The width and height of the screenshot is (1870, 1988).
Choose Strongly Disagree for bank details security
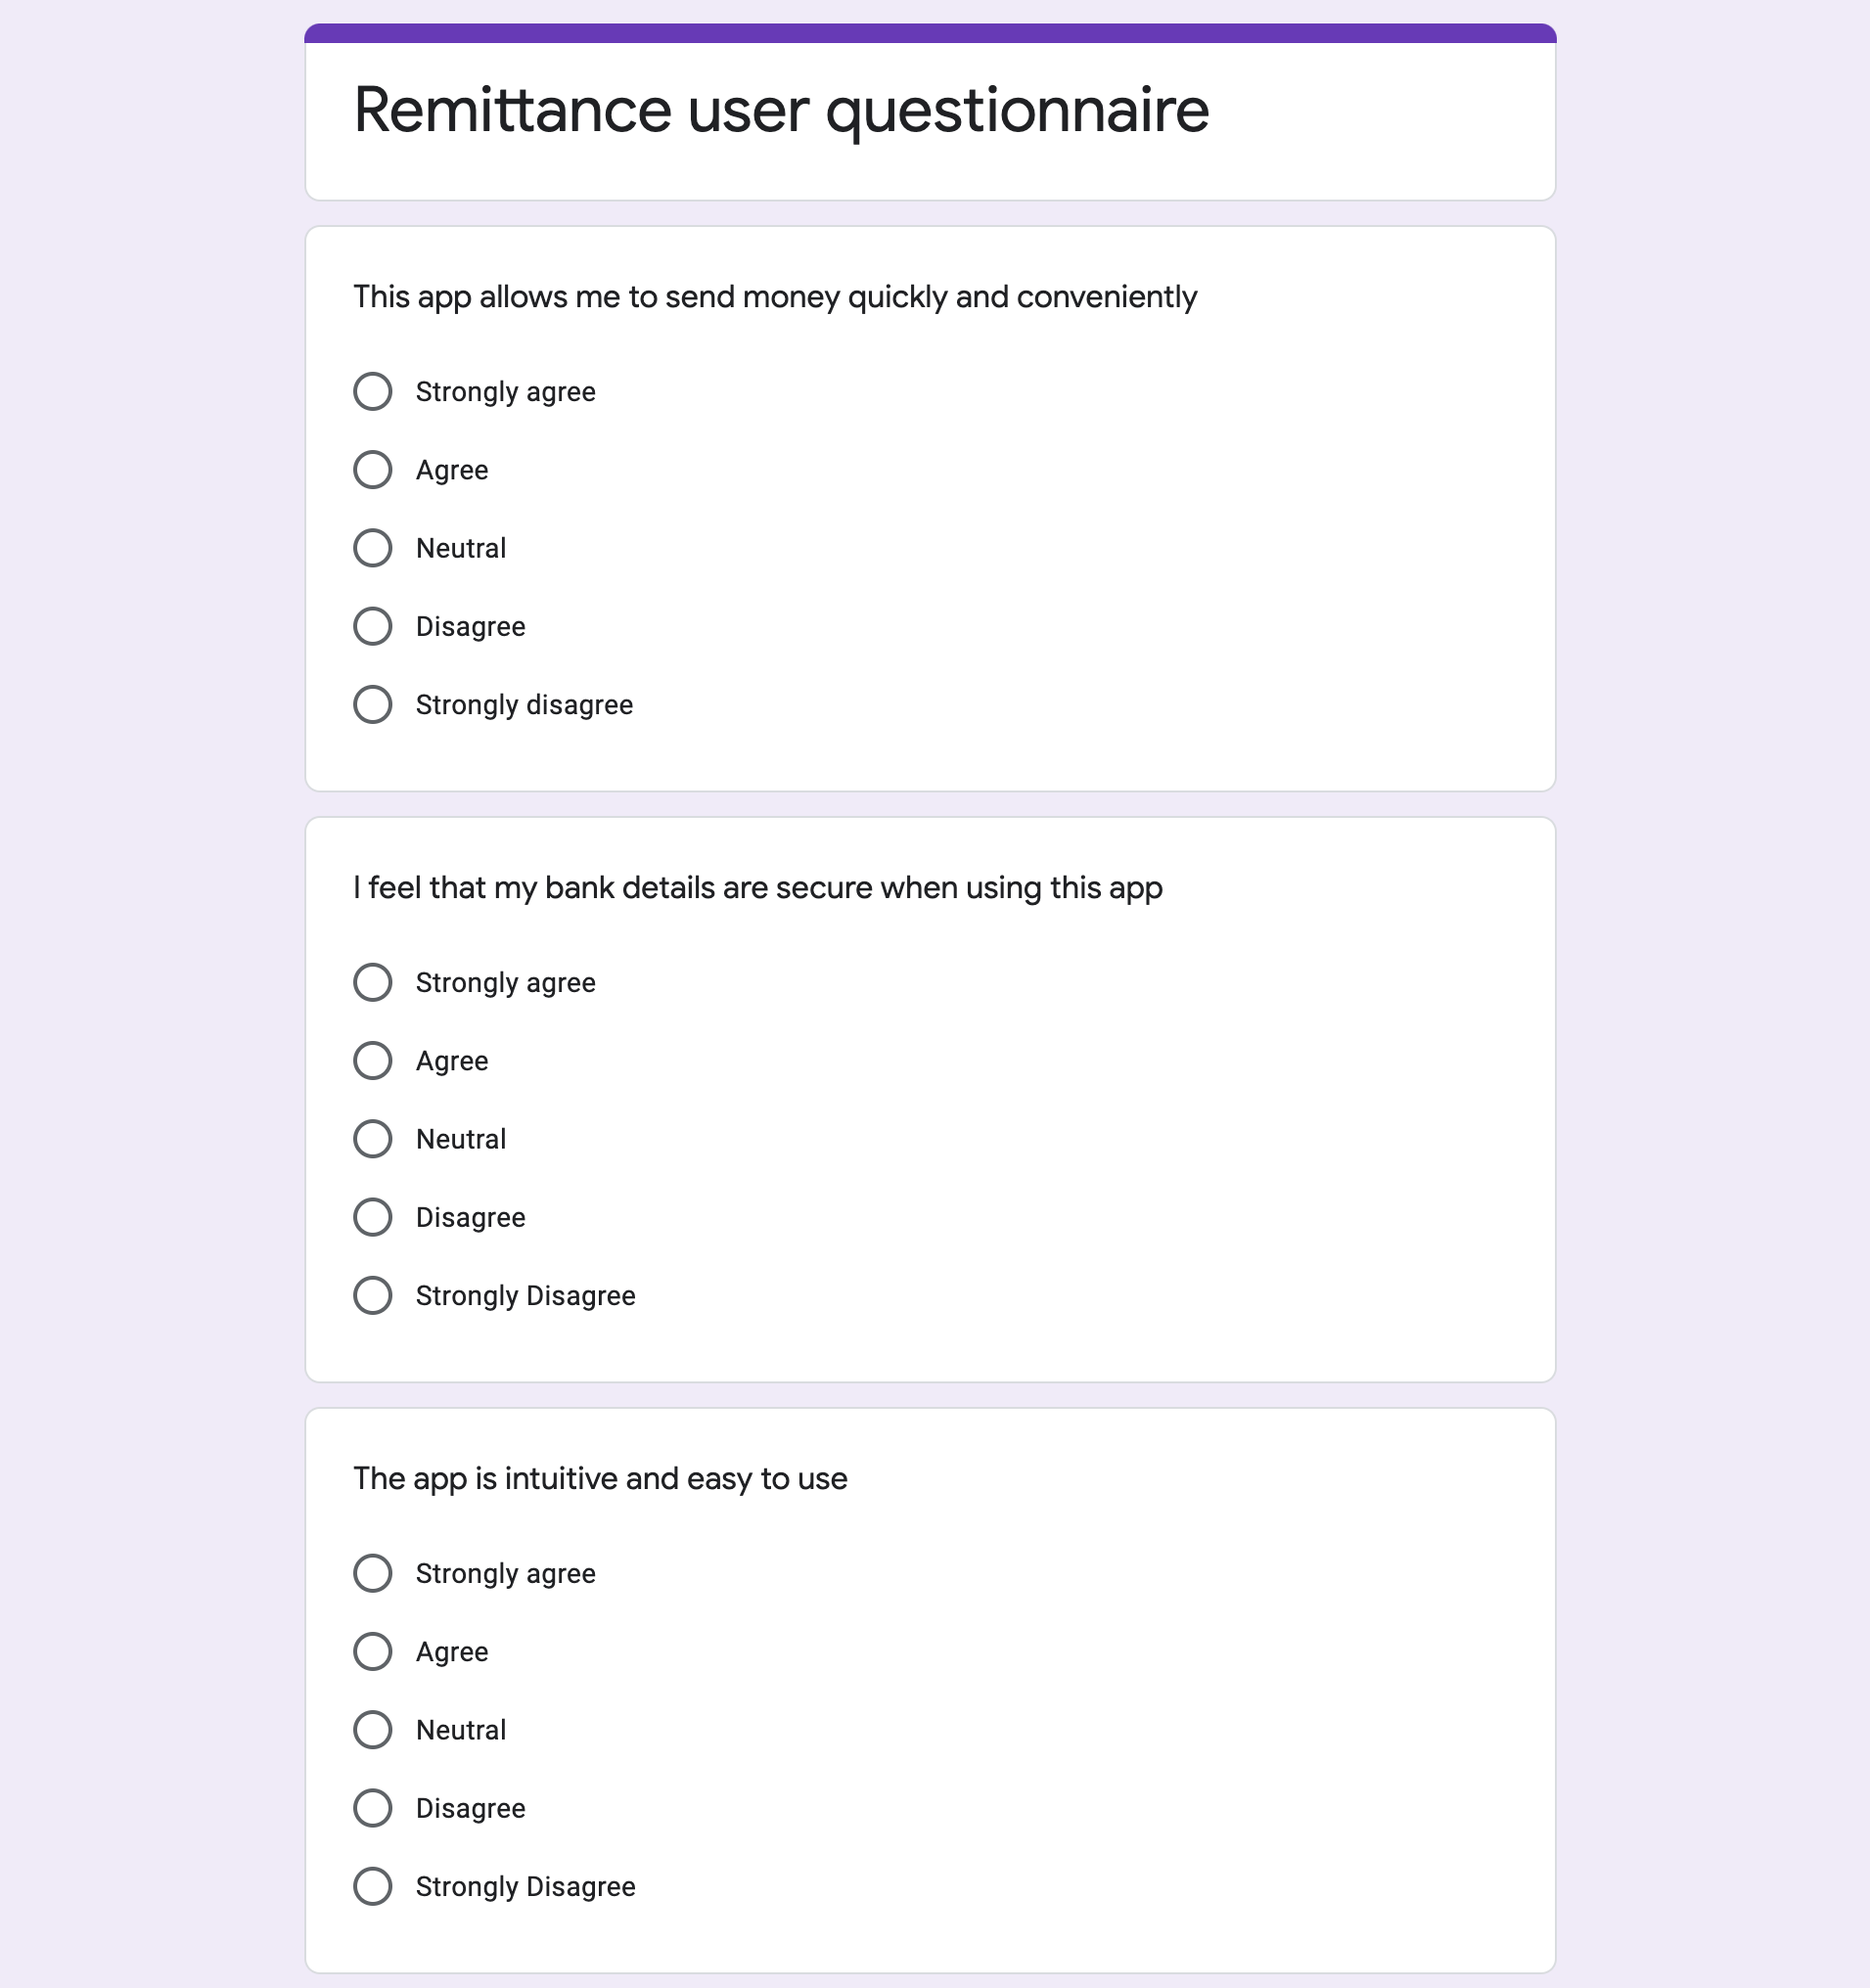(372, 1296)
